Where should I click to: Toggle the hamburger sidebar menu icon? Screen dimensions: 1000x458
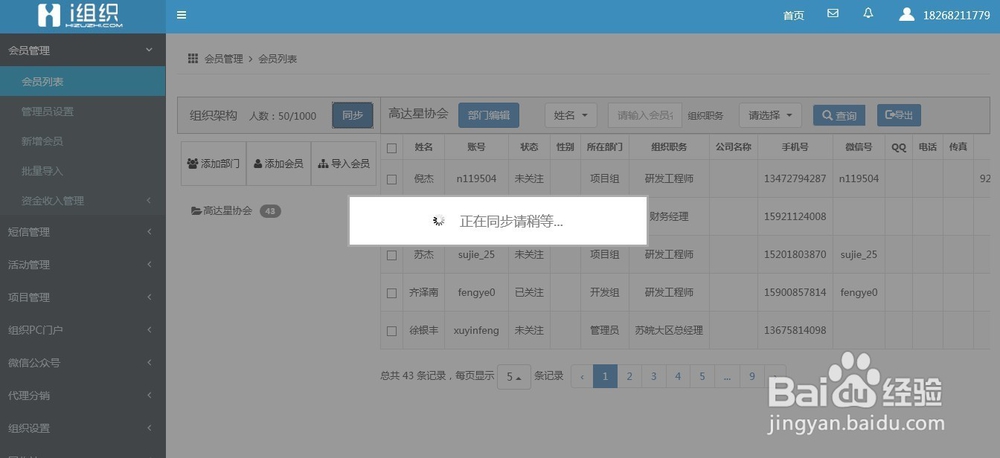pyautogui.click(x=182, y=15)
